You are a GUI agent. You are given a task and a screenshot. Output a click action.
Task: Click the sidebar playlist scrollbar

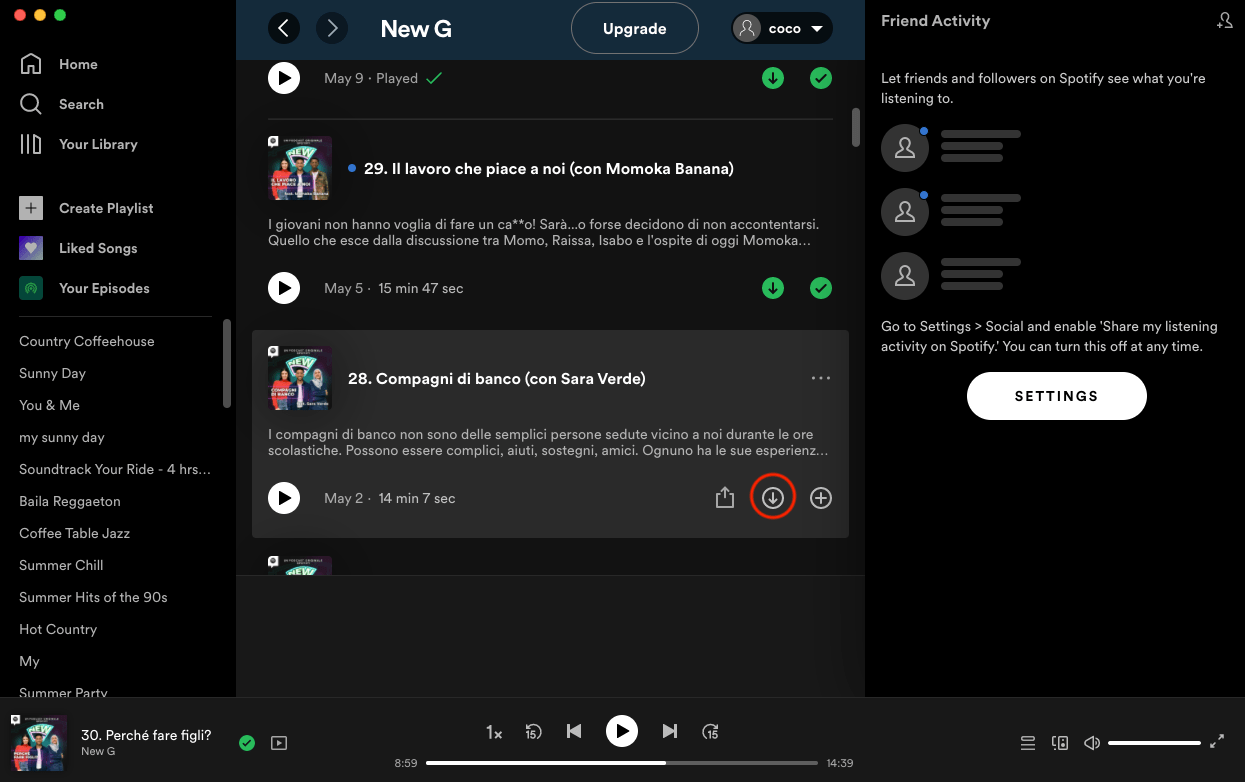(x=227, y=363)
